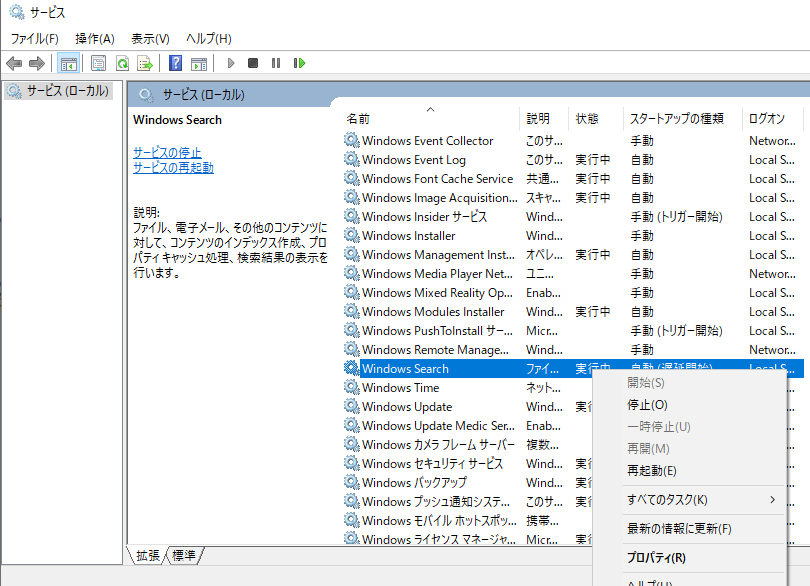Open the 表示(V) menu
Image resolution: width=810 pixels, height=586 pixels.
click(150, 39)
